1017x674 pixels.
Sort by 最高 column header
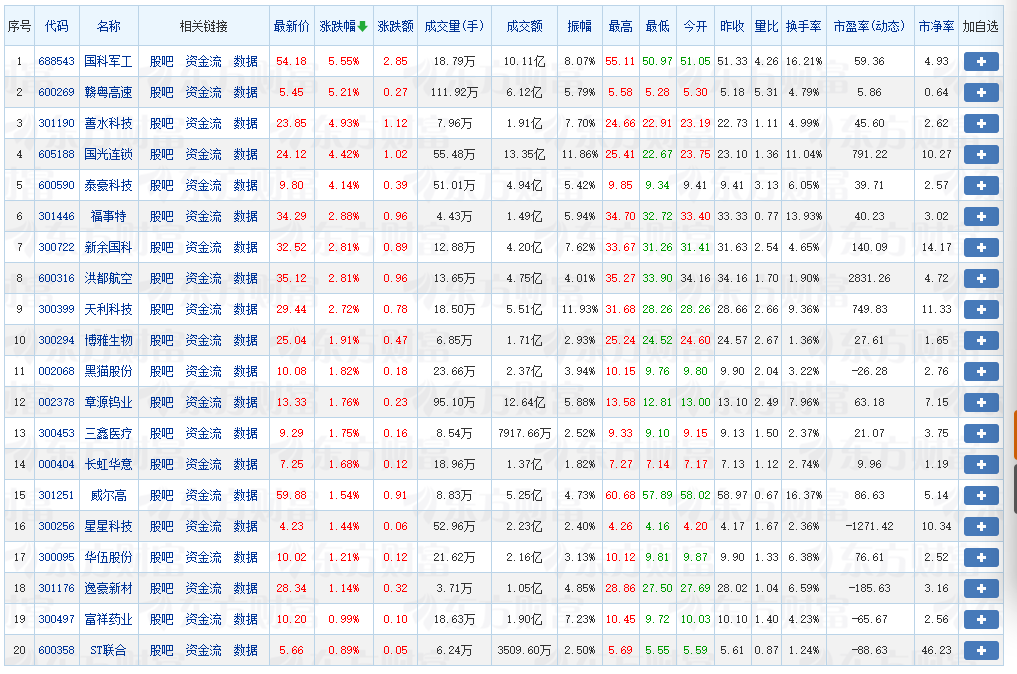(x=620, y=27)
